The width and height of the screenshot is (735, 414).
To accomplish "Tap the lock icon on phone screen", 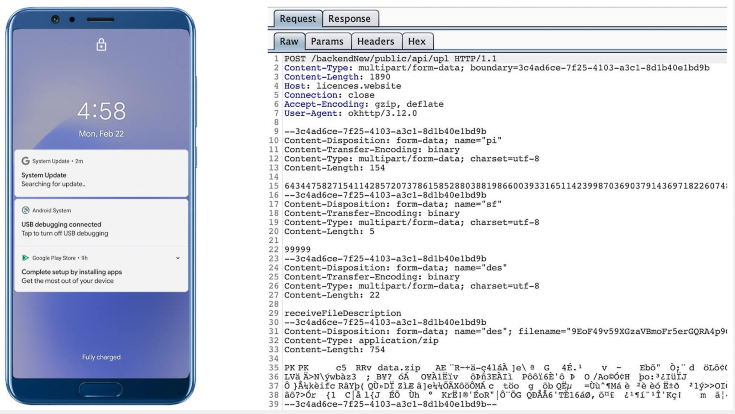I will point(101,45).
